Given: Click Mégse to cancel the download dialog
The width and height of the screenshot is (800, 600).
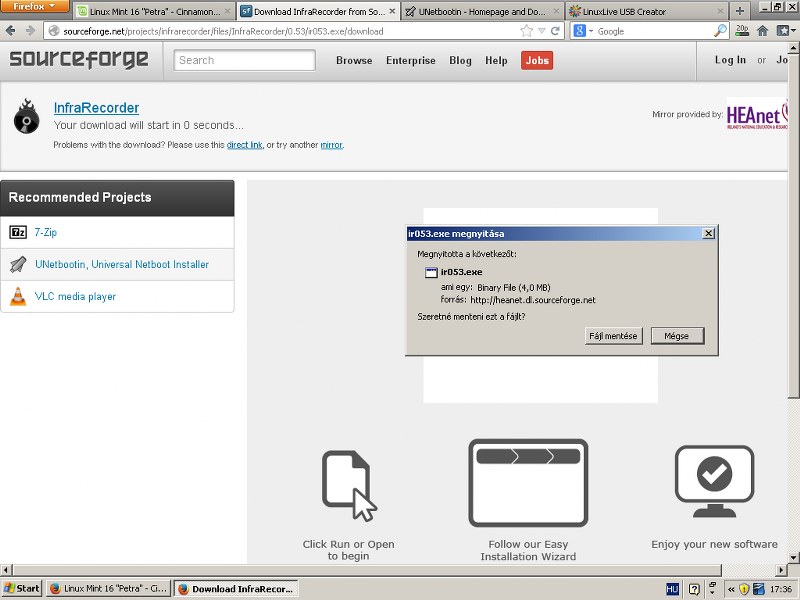Looking at the screenshot, I should [x=677, y=336].
